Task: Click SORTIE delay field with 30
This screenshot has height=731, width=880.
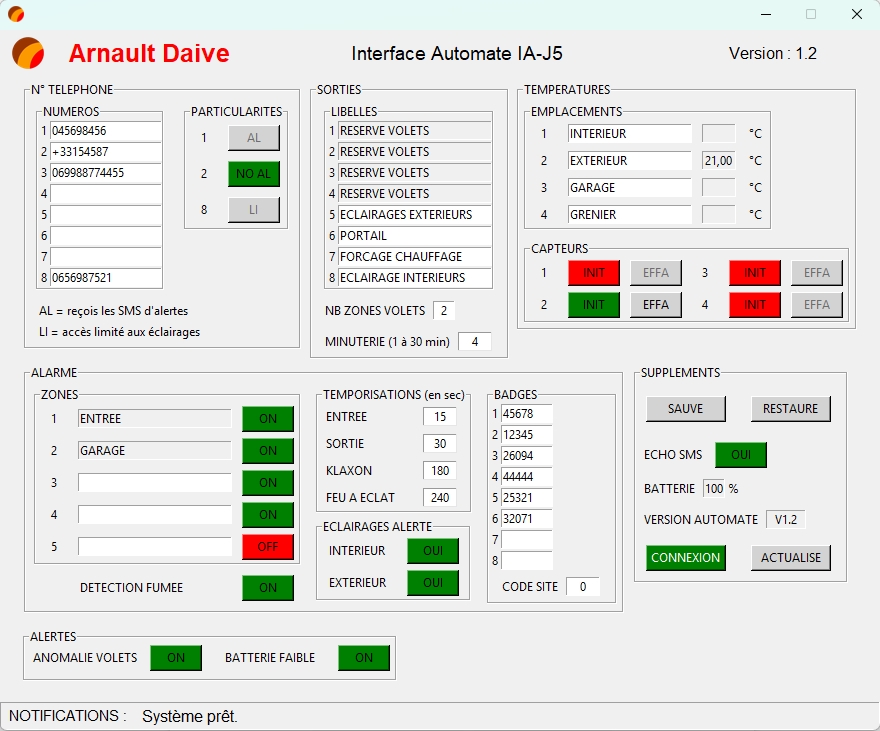Action: click(439, 444)
